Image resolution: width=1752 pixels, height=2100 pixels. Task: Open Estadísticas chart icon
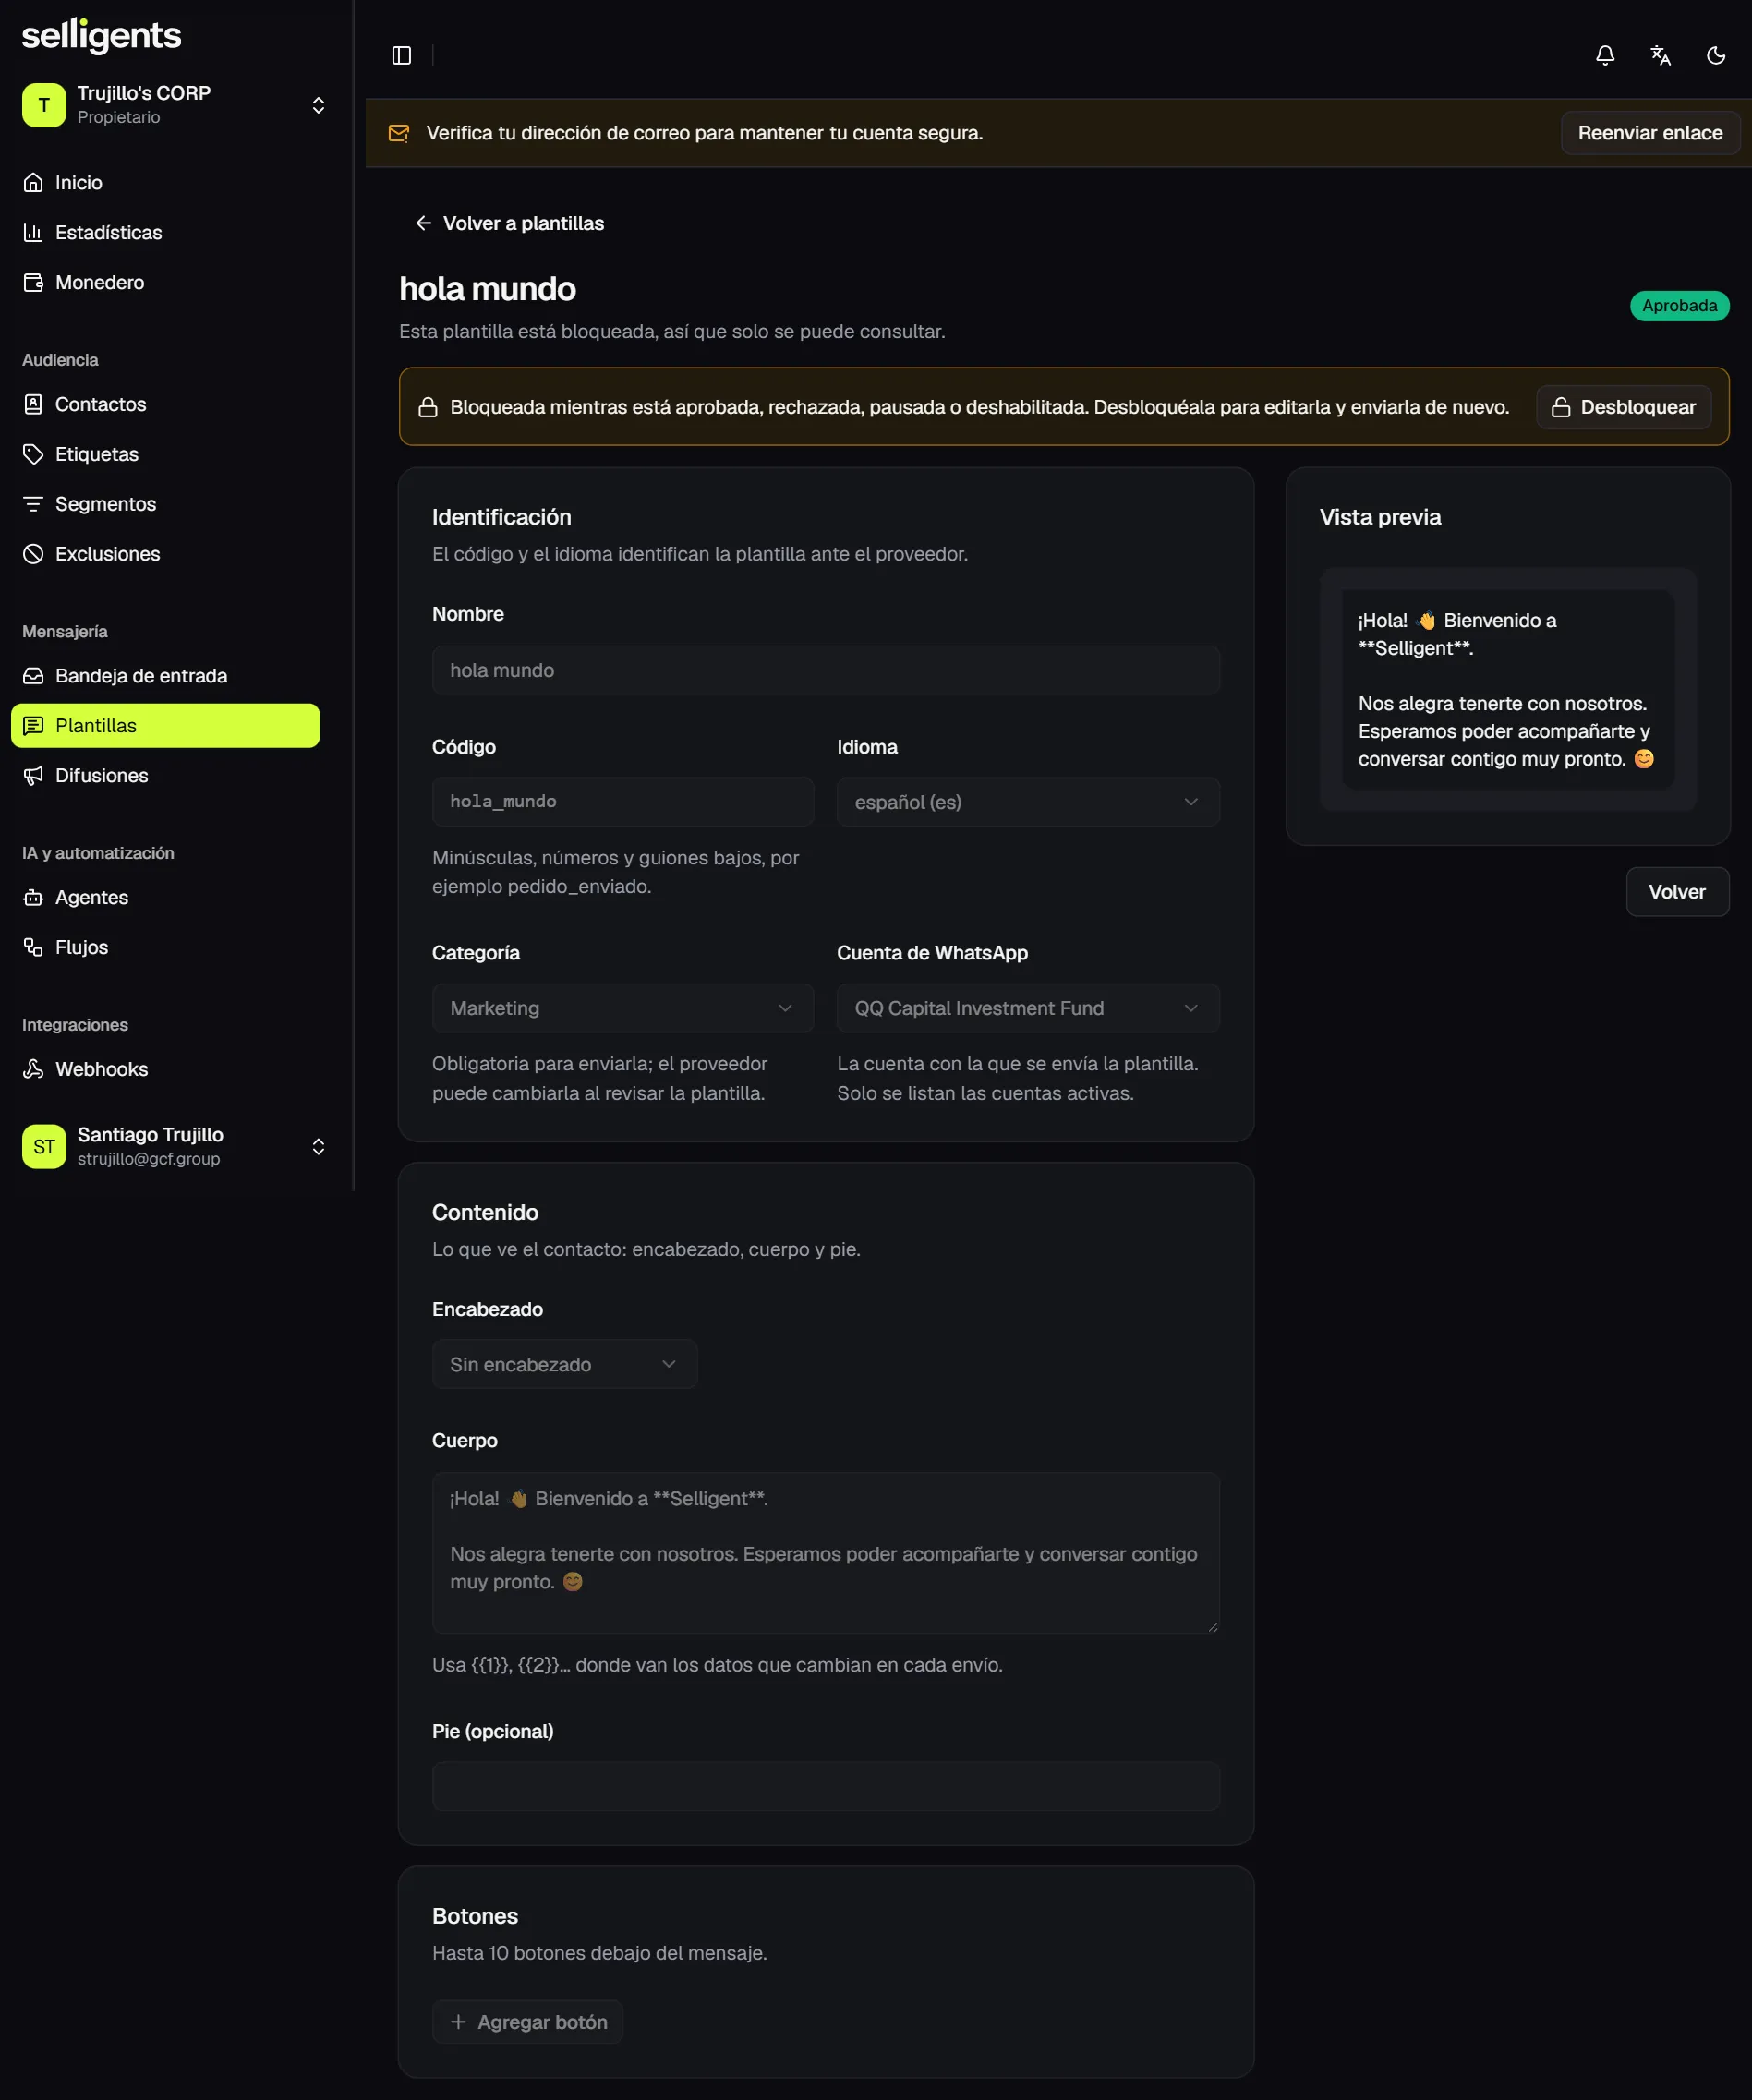pyautogui.click(x=33, y=232)
